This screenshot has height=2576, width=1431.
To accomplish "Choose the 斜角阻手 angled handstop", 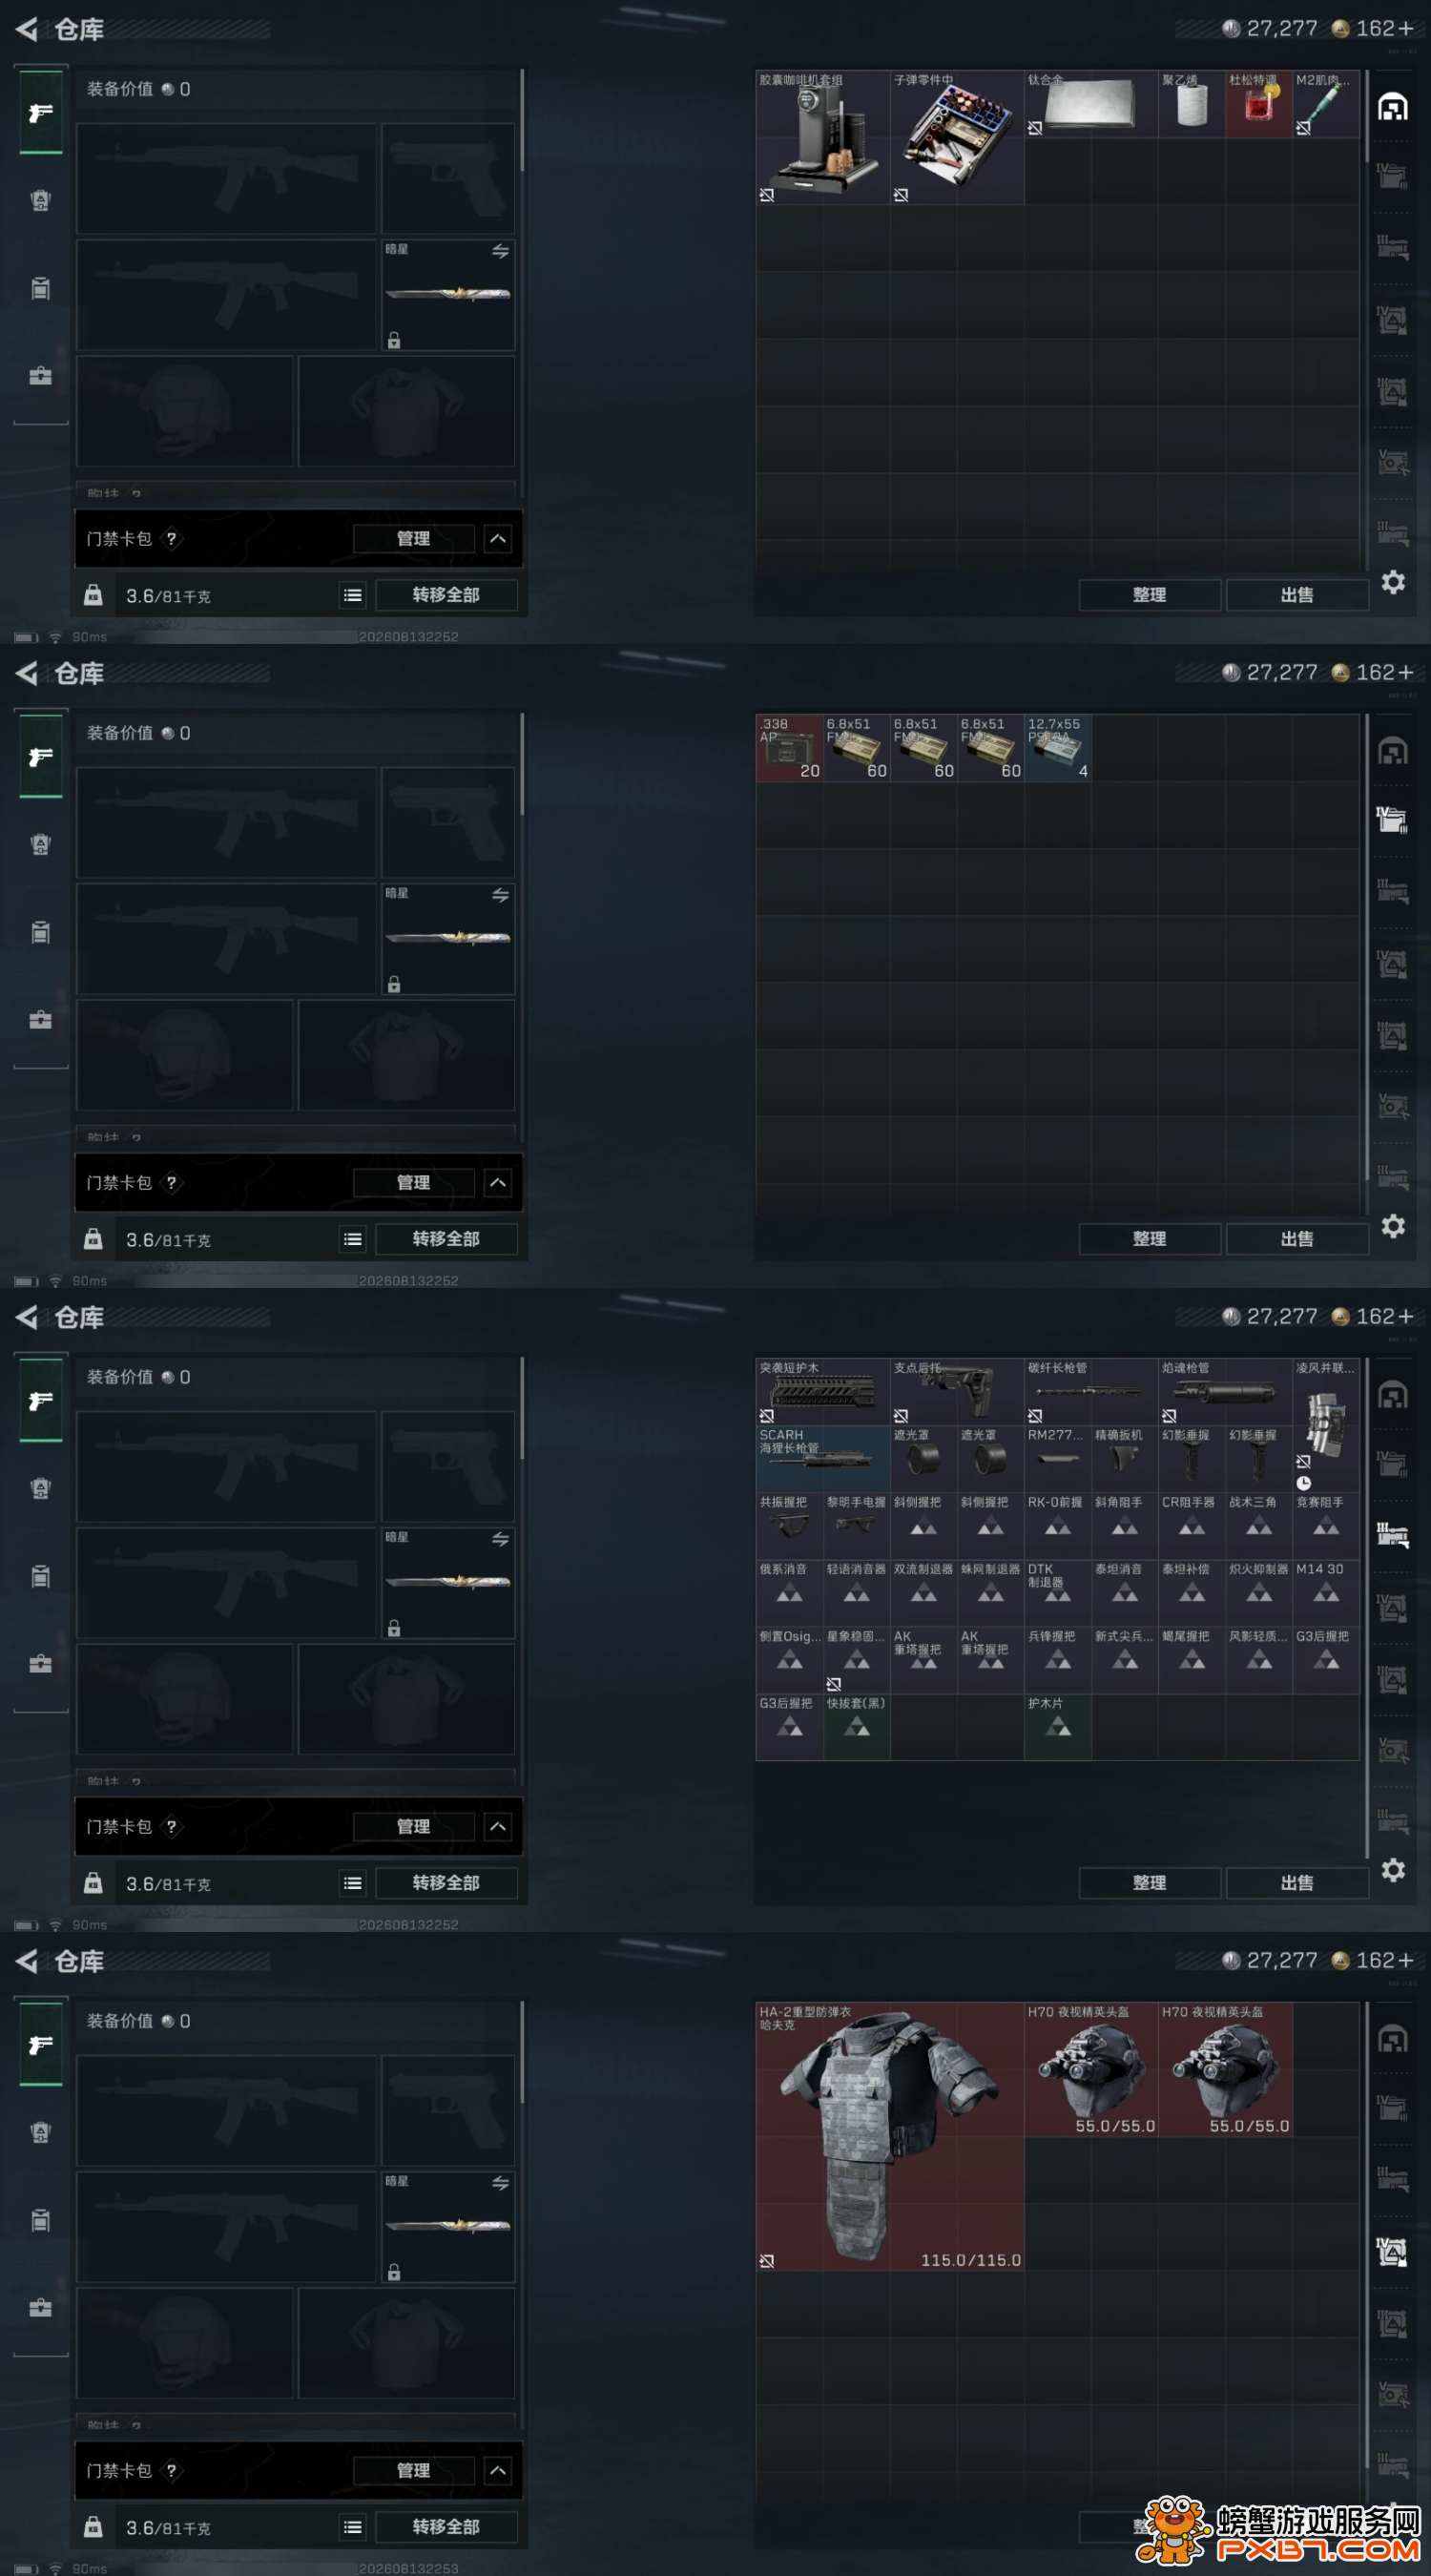I will (1125, 1526).
